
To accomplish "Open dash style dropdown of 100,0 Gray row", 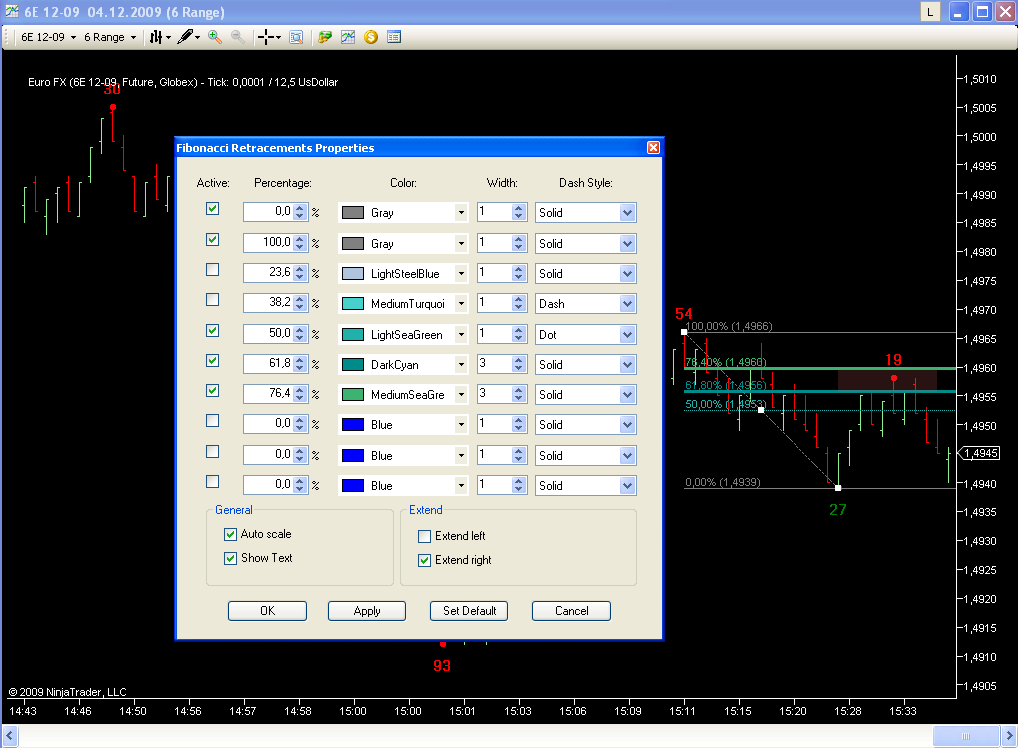I will (x=627, y=244).
